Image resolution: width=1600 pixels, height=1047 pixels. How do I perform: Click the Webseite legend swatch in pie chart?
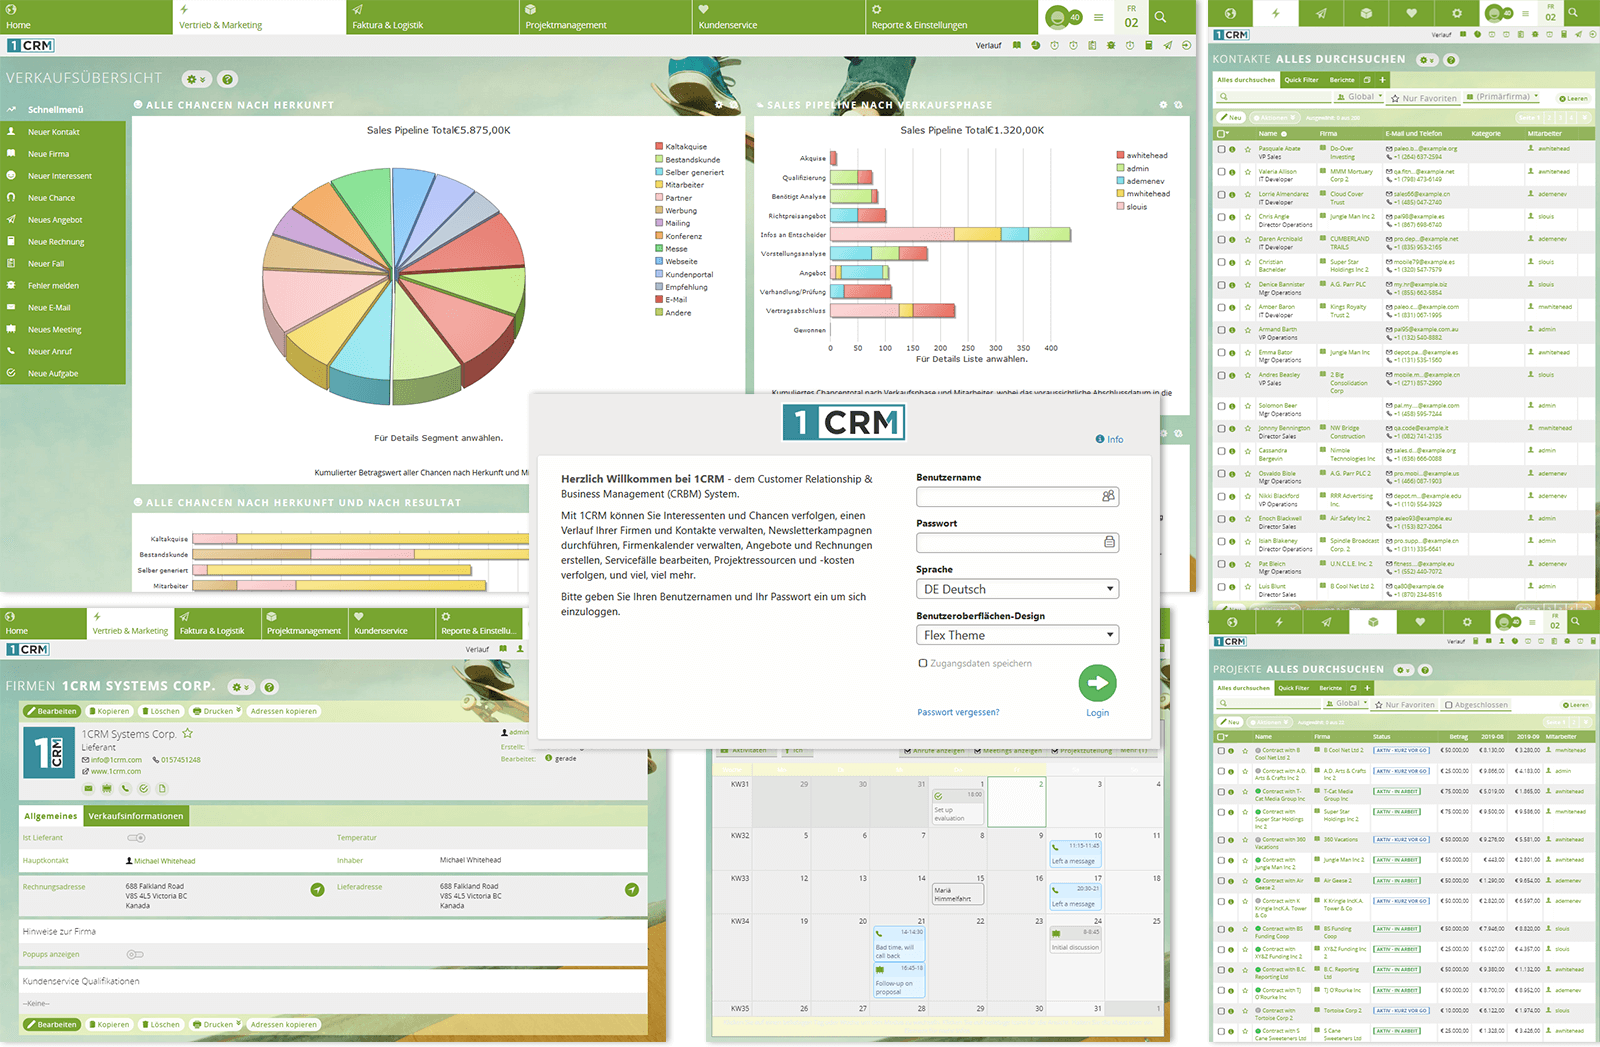click(659, 261)
